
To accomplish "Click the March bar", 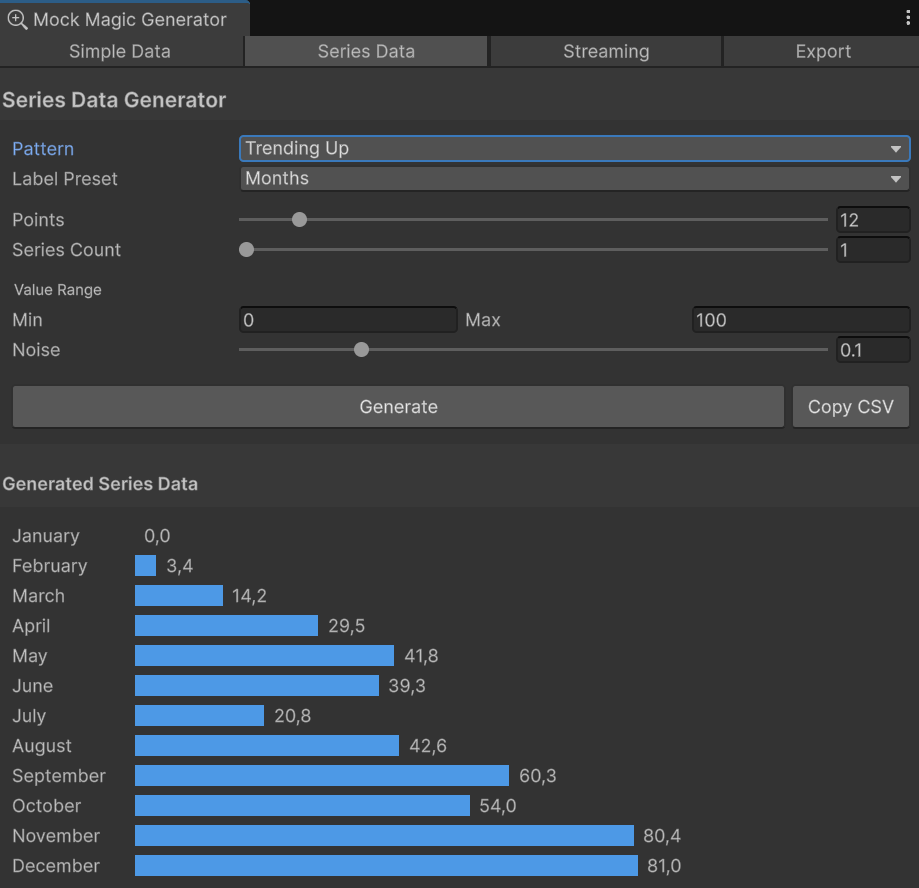I will coord(179,596).
